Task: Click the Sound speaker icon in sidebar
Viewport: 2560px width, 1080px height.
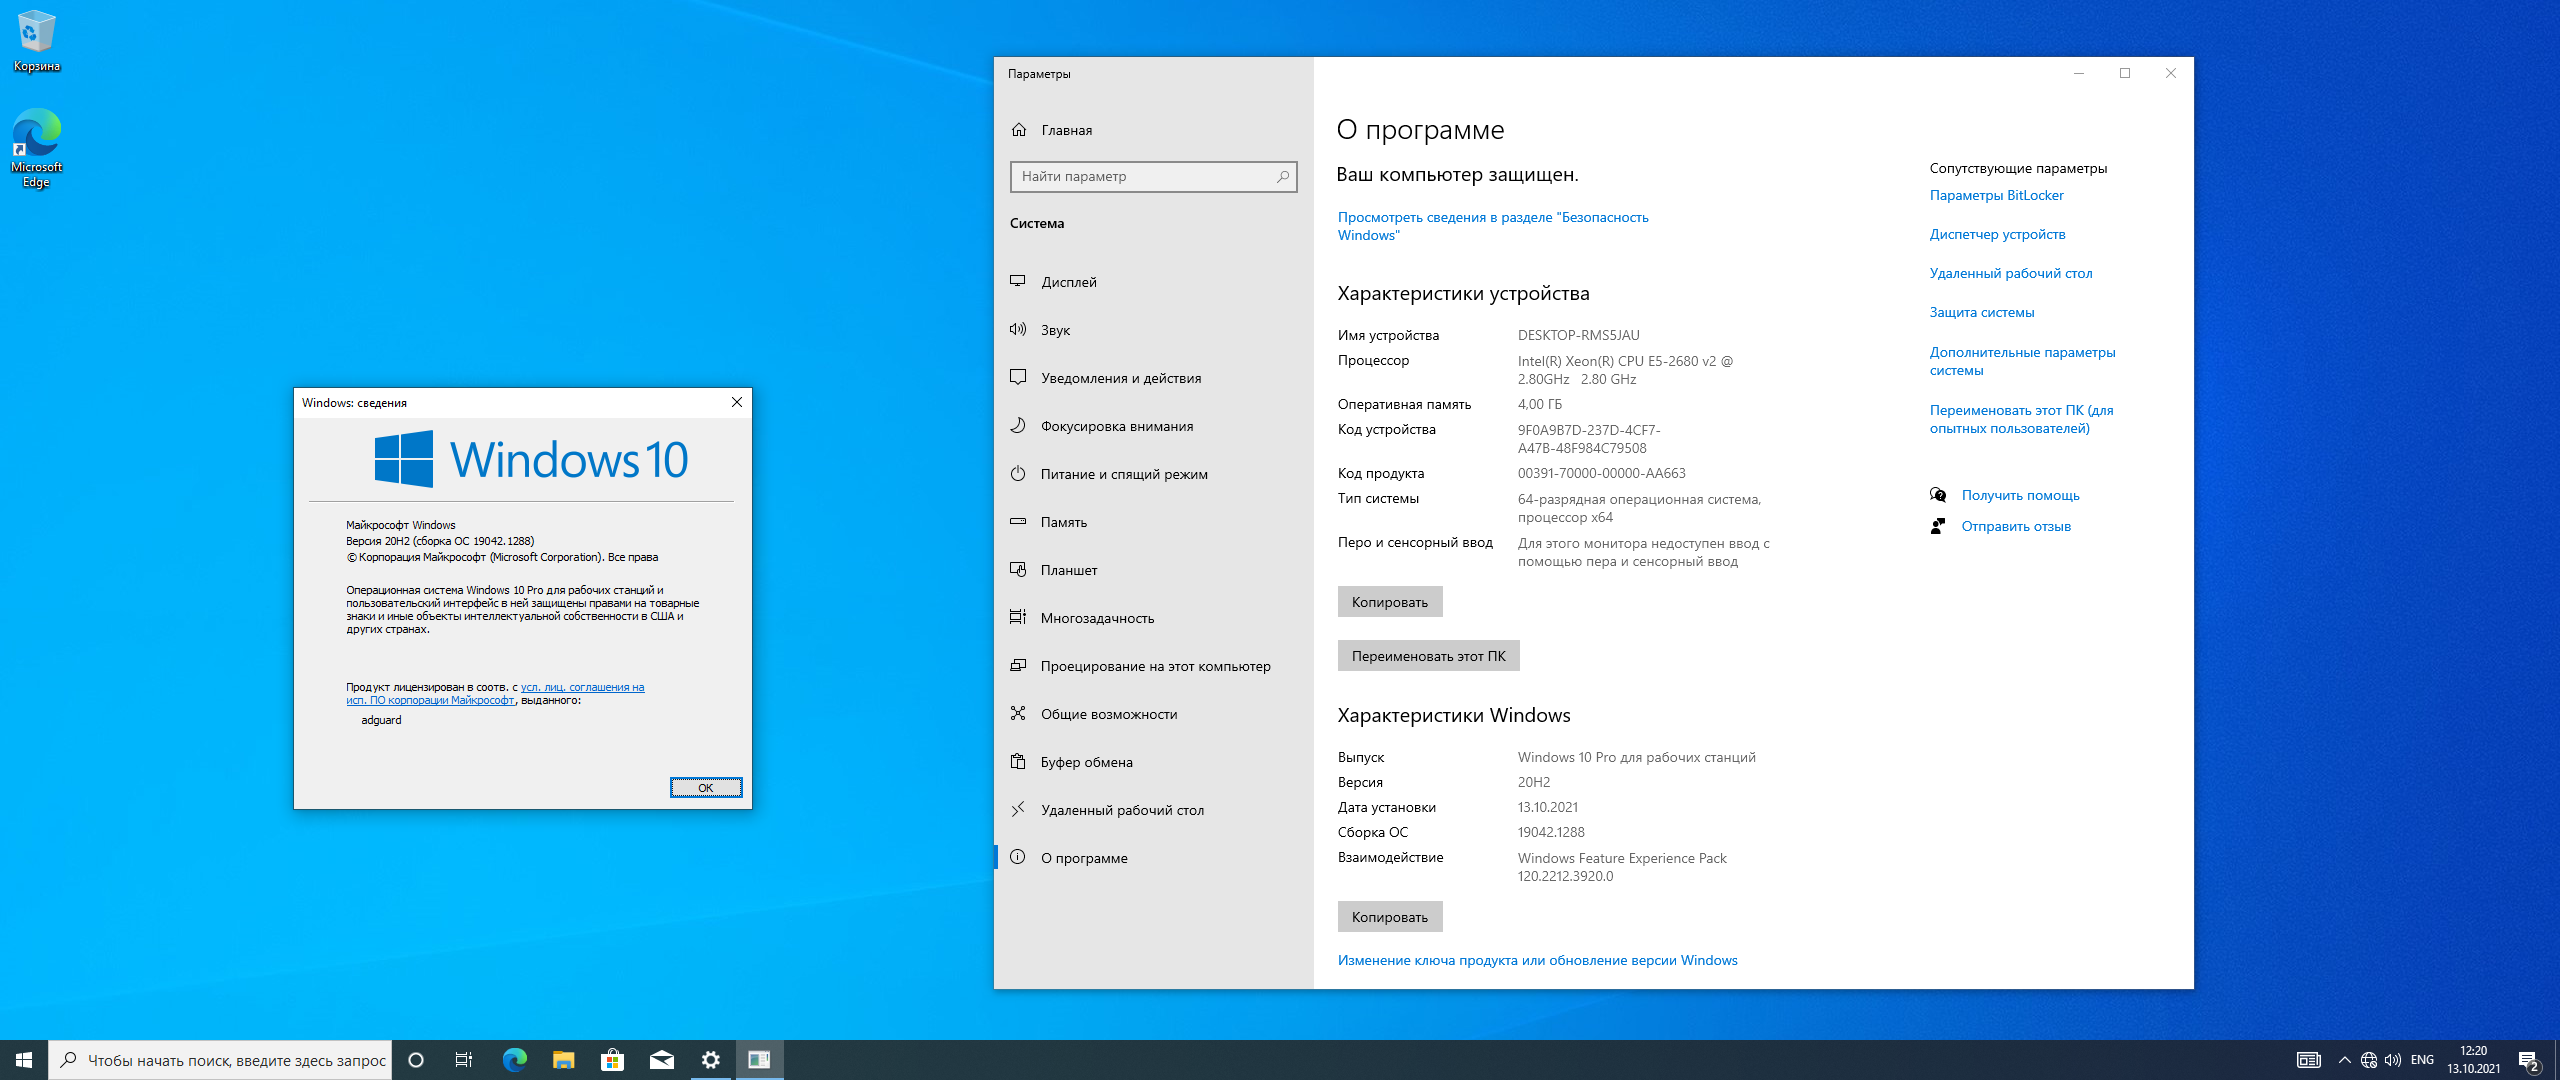Action: (1018, 330)
